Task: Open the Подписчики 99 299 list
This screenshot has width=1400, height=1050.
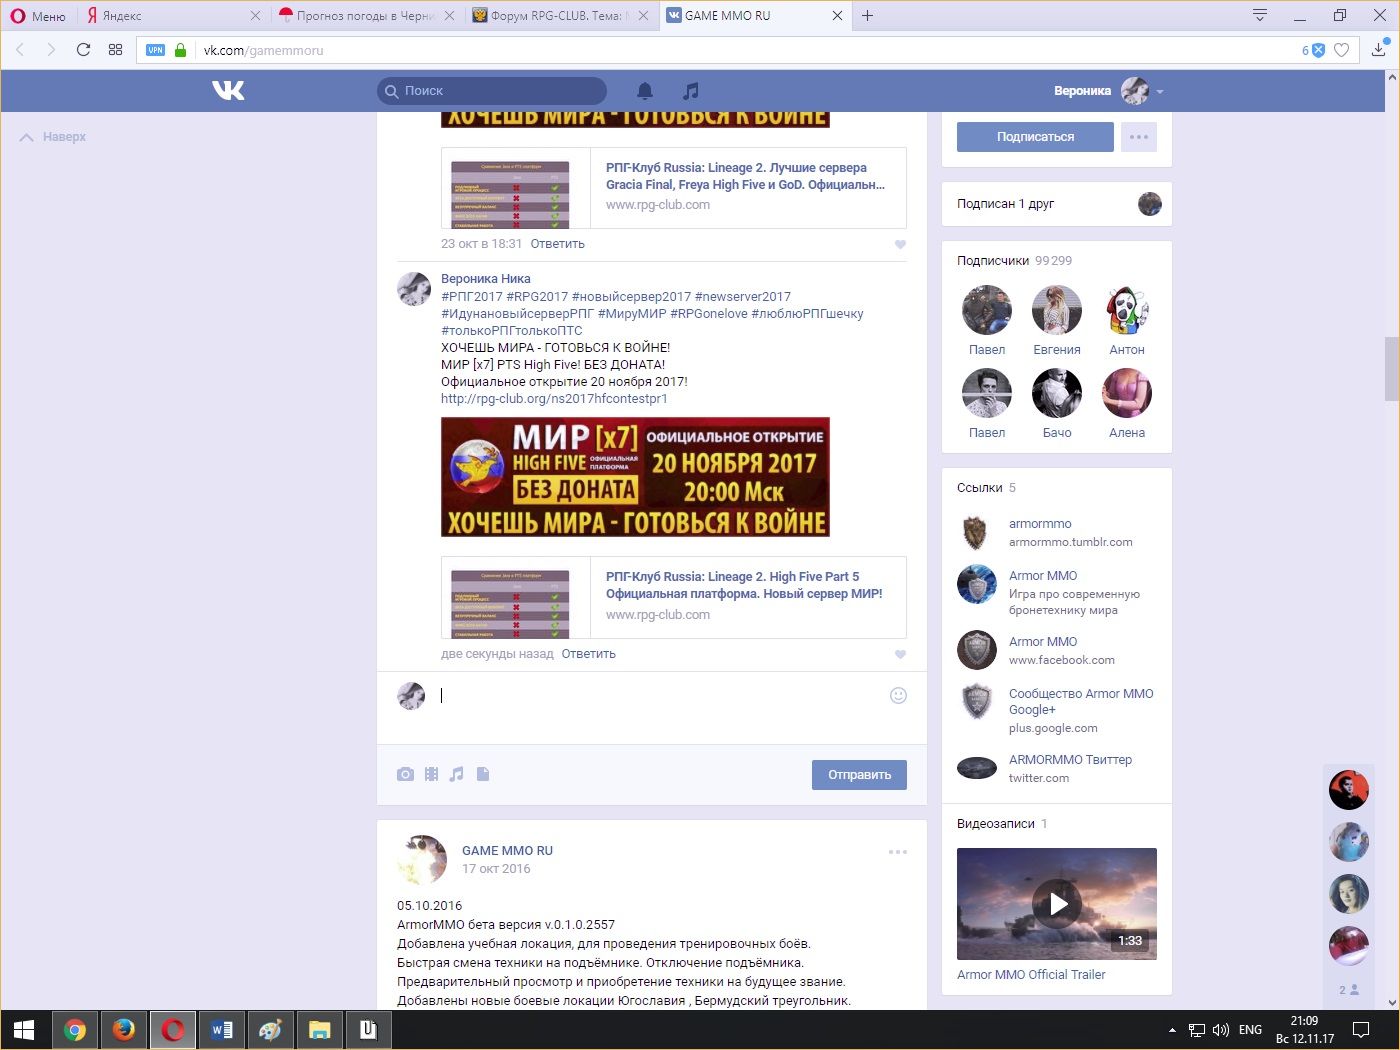Action: click(1014, 261)
